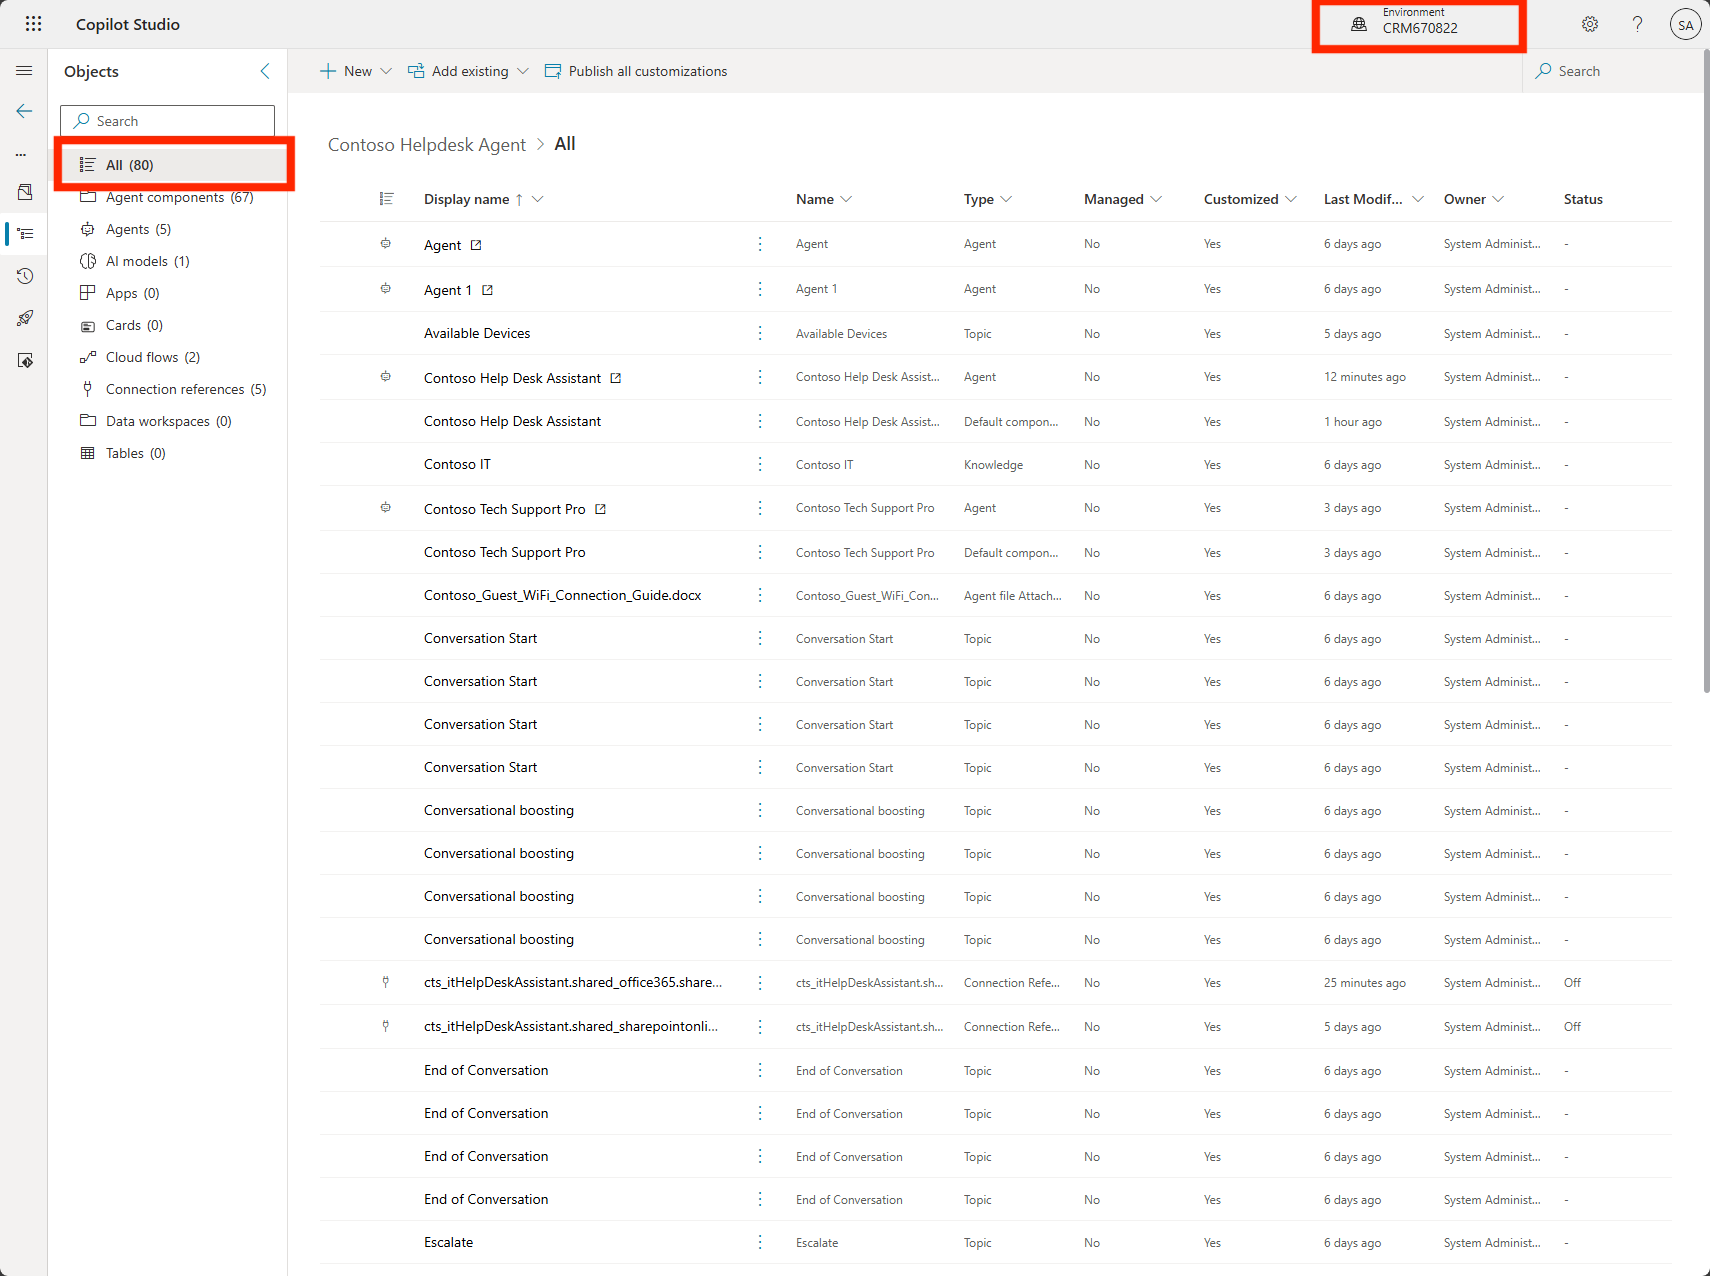Select Connection references (5) in Objects tree
The image size is (1710, 1276).
(x=185, y=389)
